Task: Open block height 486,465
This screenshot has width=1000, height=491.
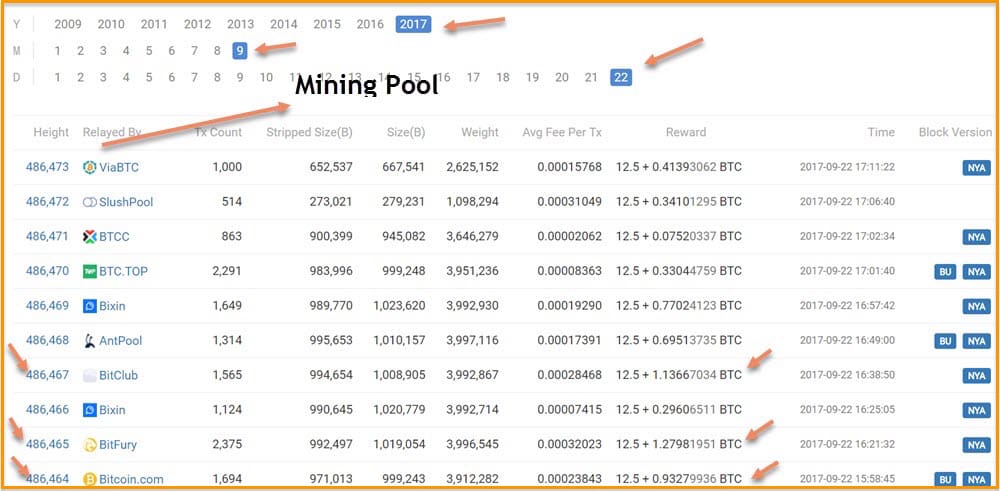Action: click(x=47, y=444)
